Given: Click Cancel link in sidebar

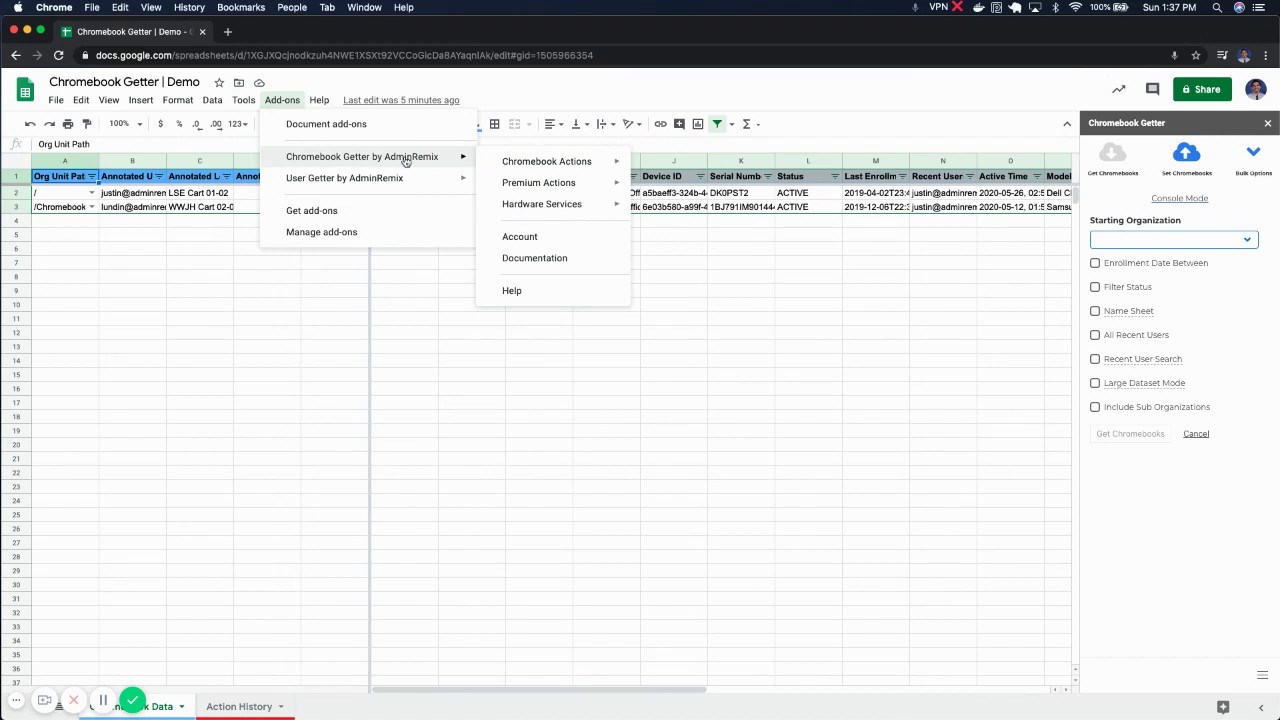Looking at the screenshot, I should [1196, 434].
